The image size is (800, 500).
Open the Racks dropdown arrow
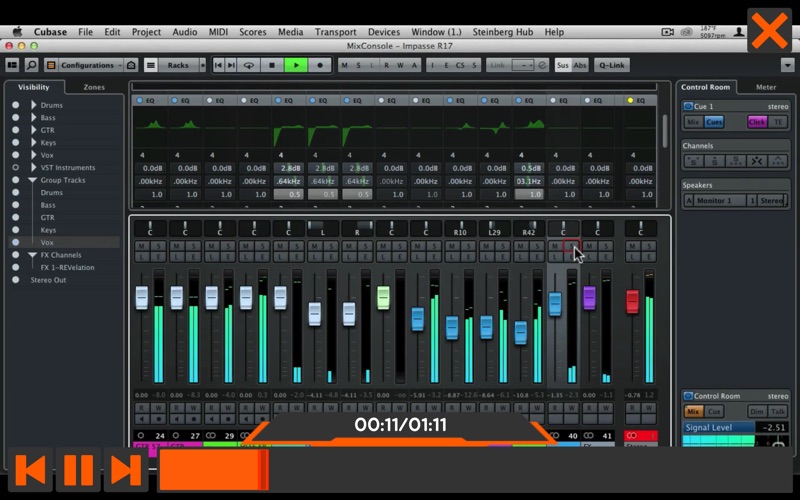point(203,65)
